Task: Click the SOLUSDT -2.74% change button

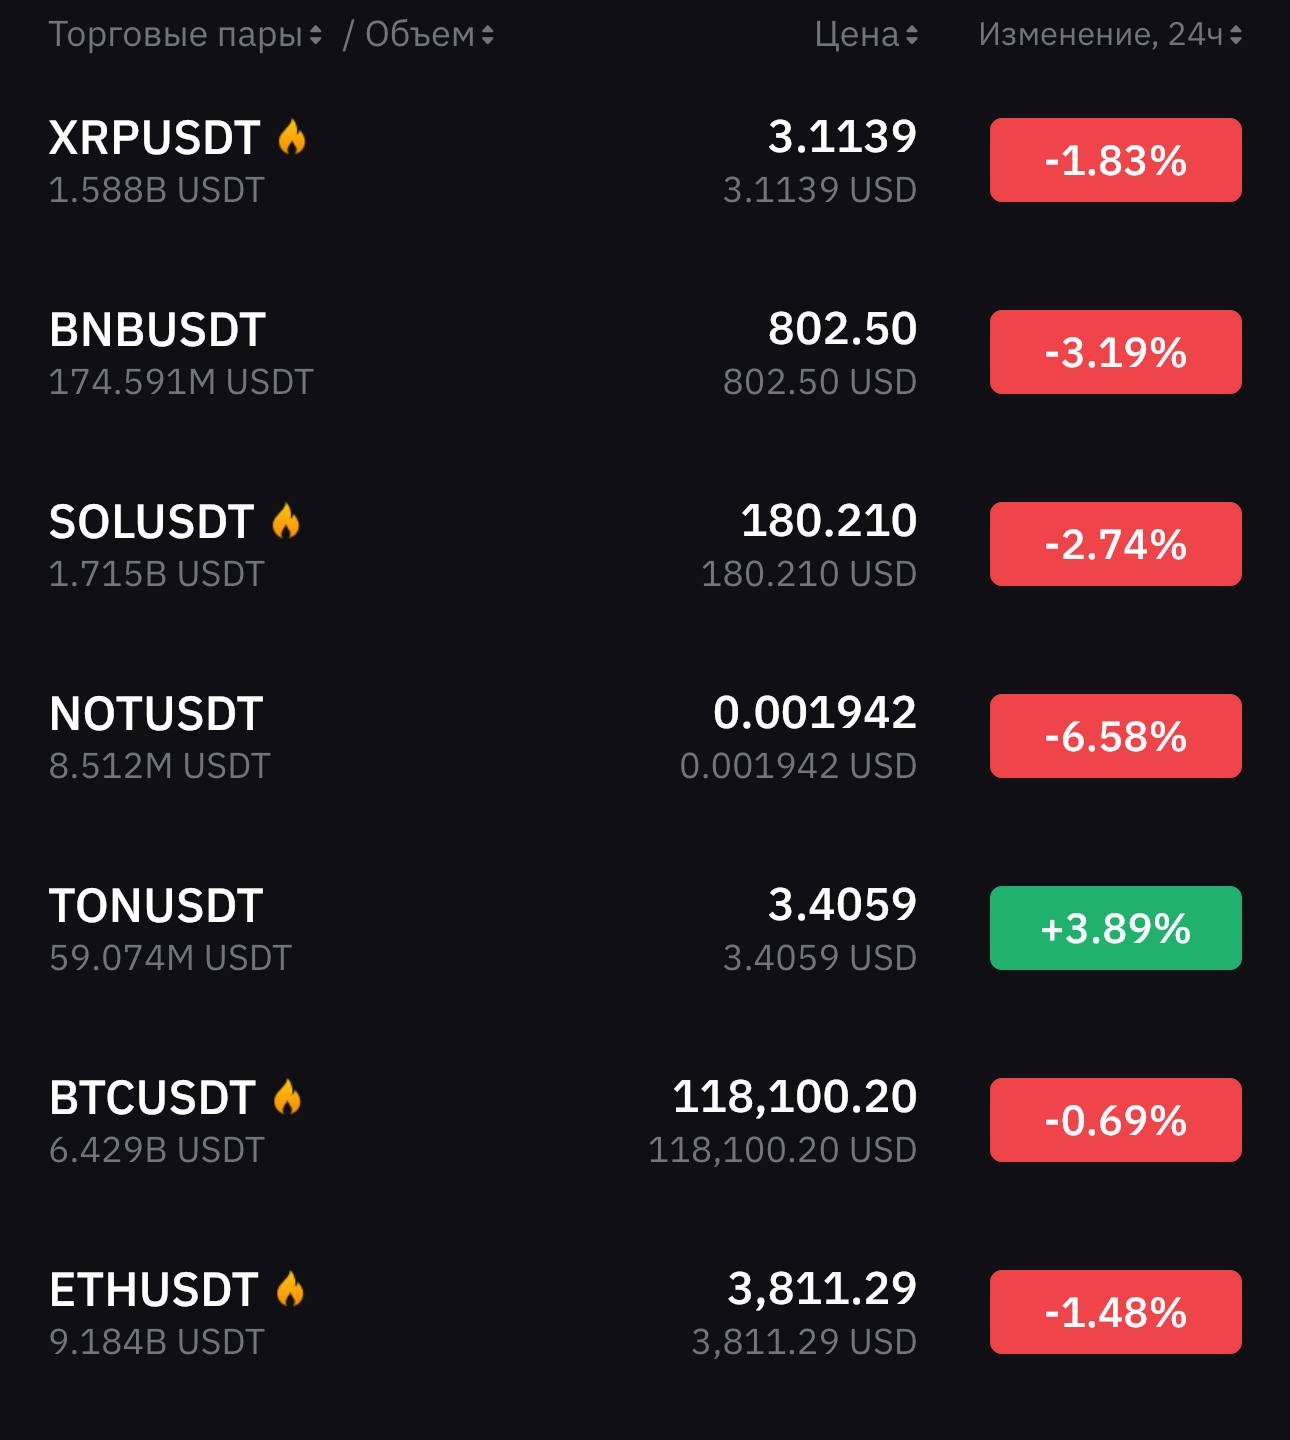Action: pos(1116,544)
